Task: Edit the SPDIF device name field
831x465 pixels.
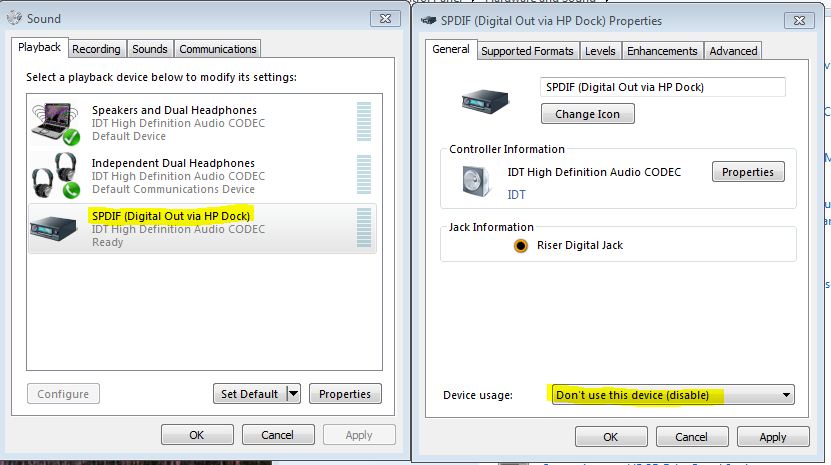Action: 662,87
